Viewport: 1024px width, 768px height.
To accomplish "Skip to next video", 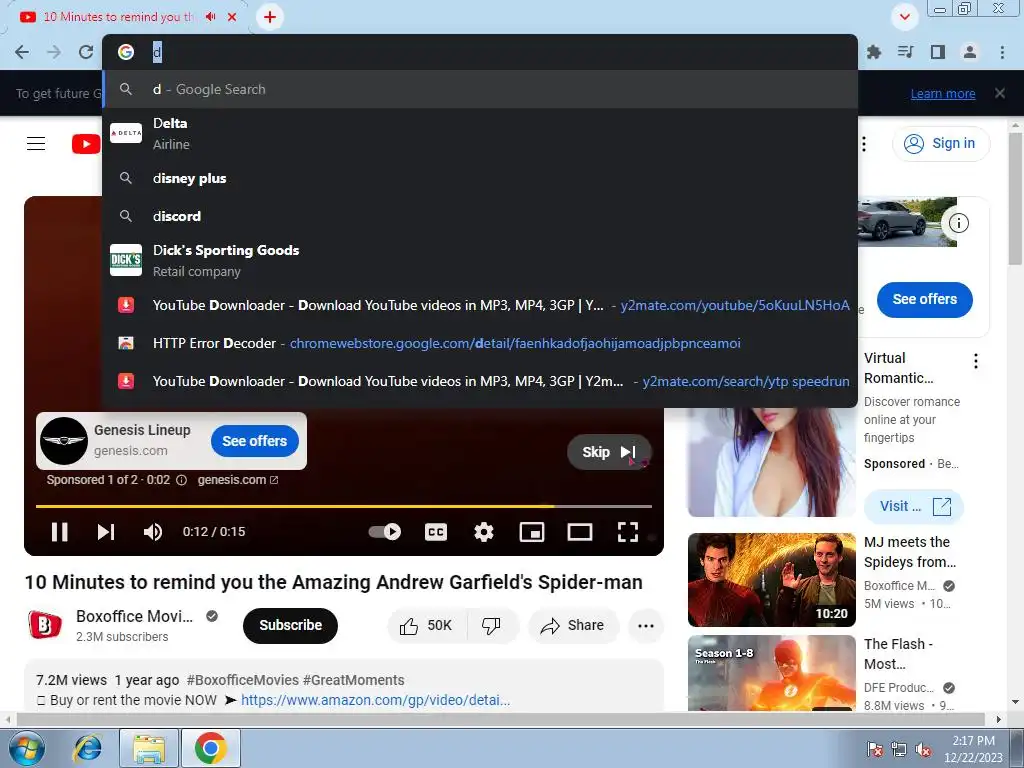I will pos(106,532).
